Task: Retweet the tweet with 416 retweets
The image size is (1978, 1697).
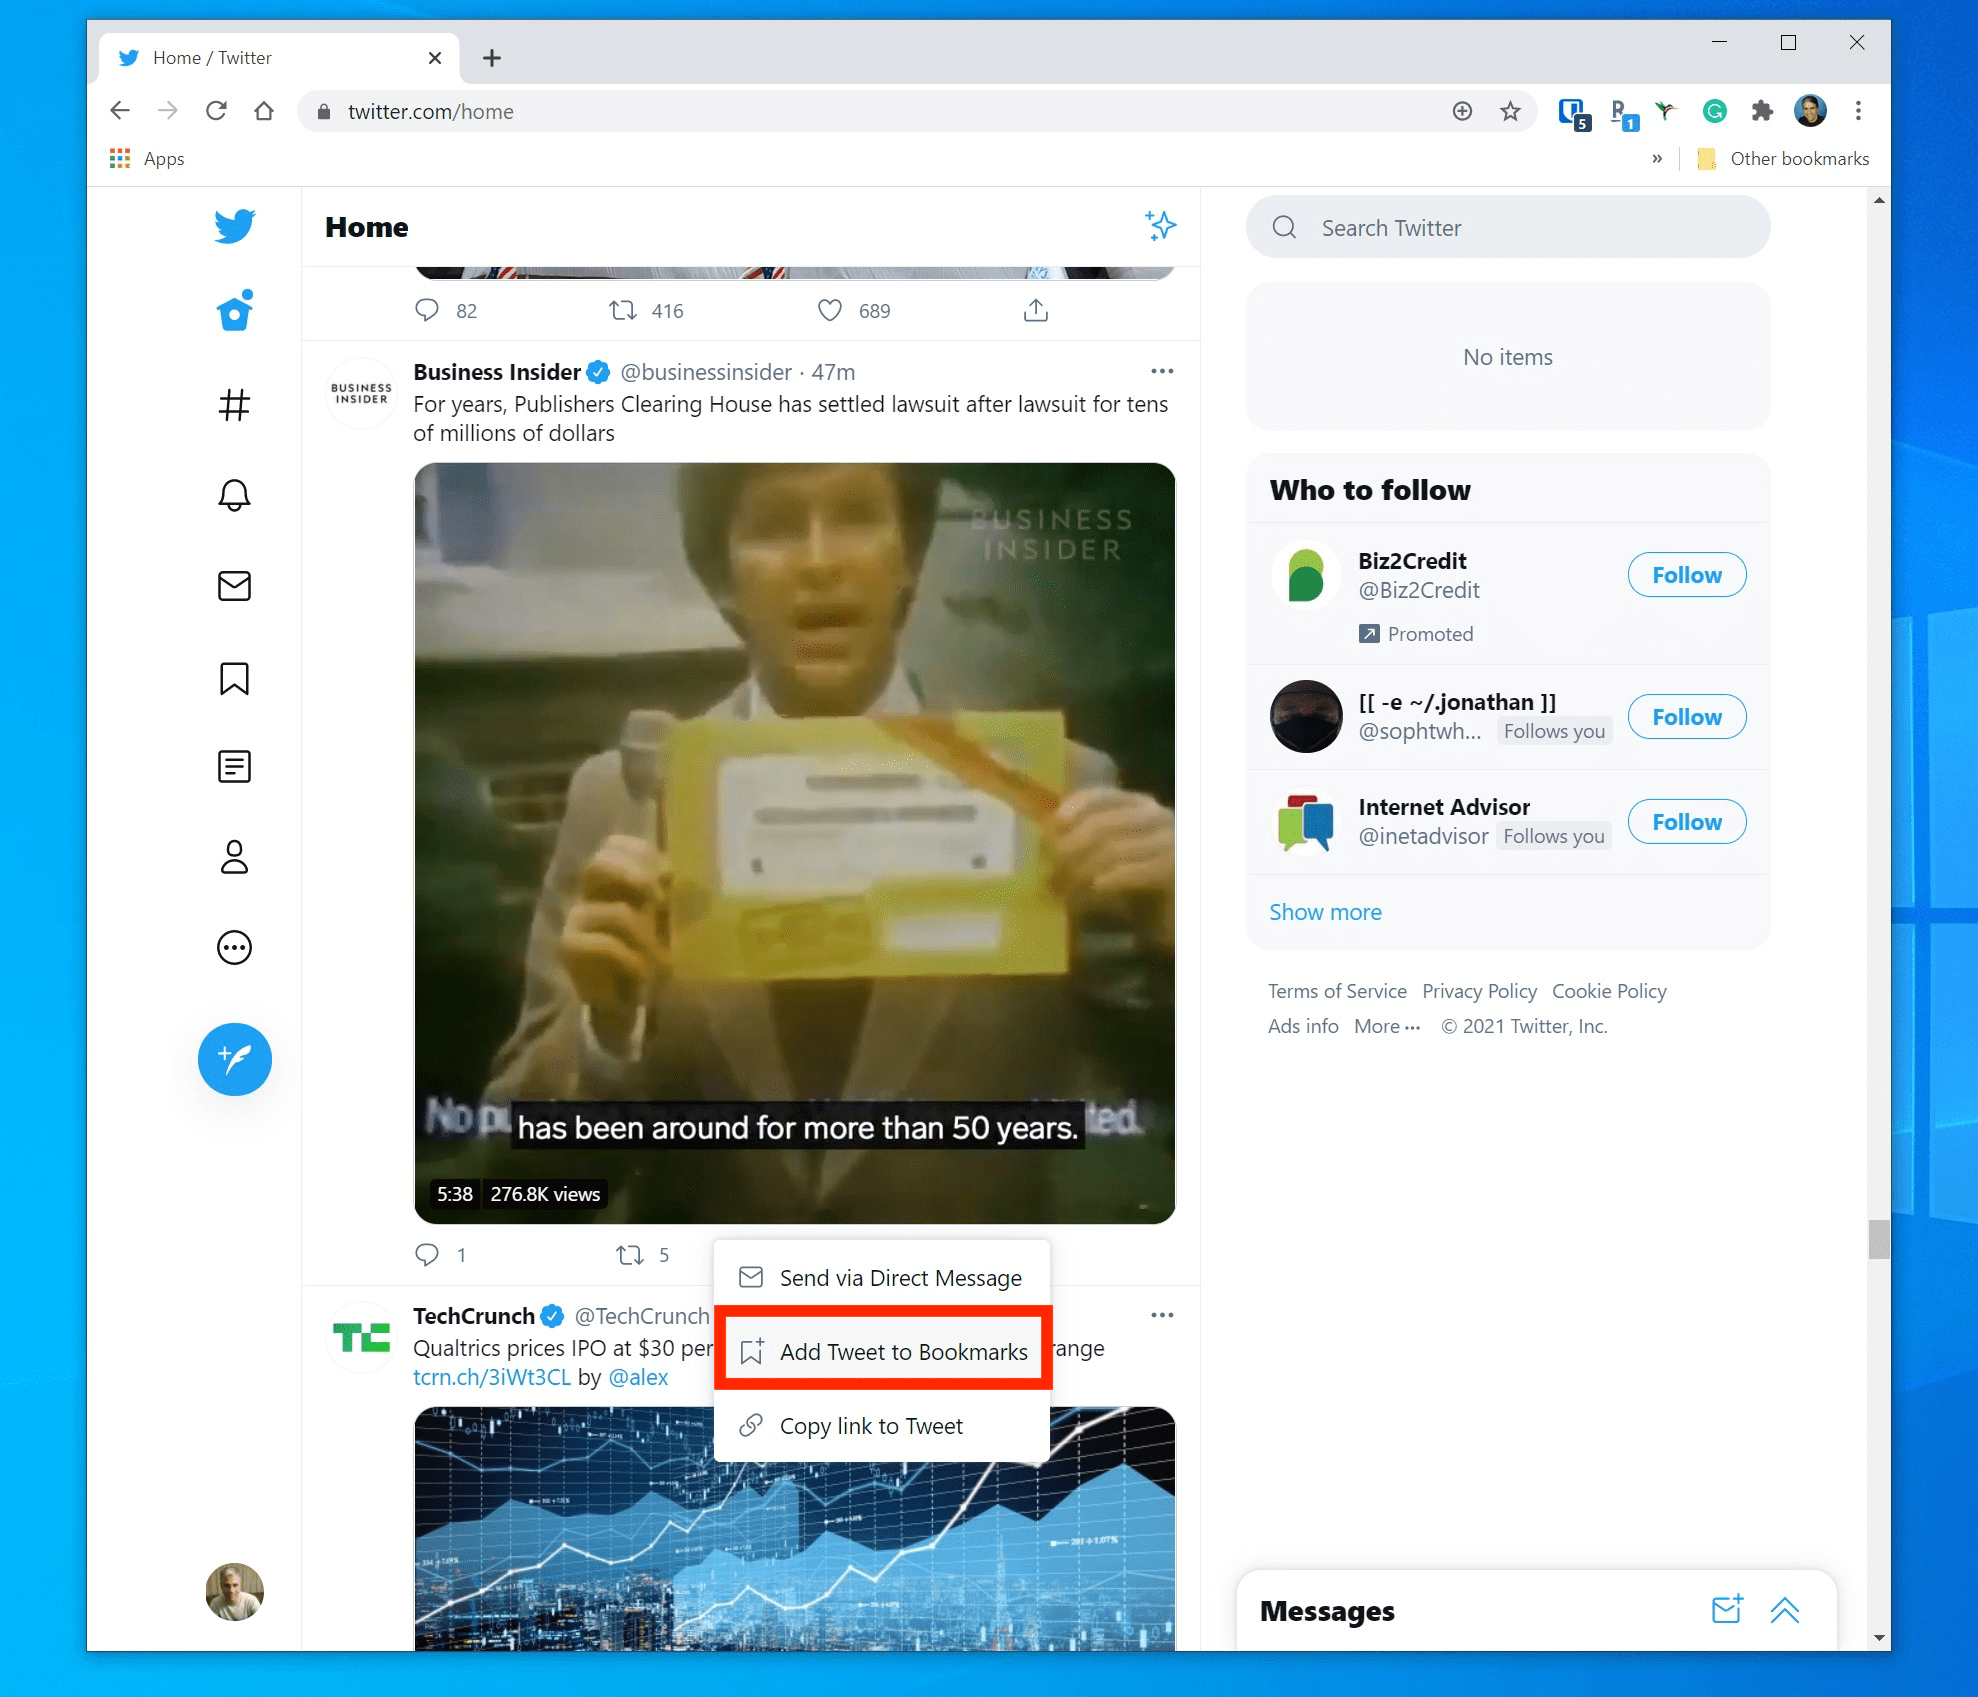Action: [623, 310]
